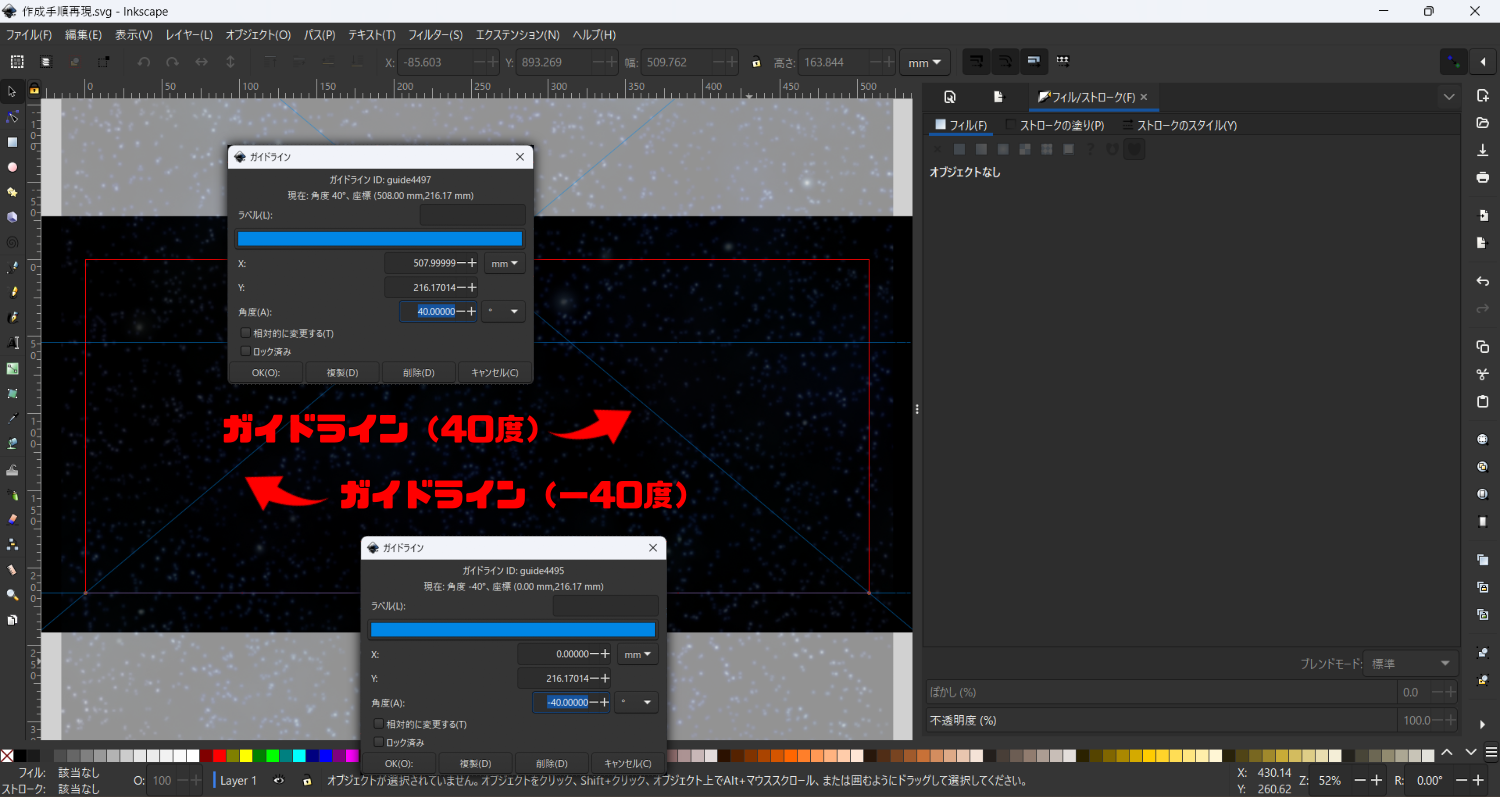Select the Pencil freehand tool

tap(12, 293)
